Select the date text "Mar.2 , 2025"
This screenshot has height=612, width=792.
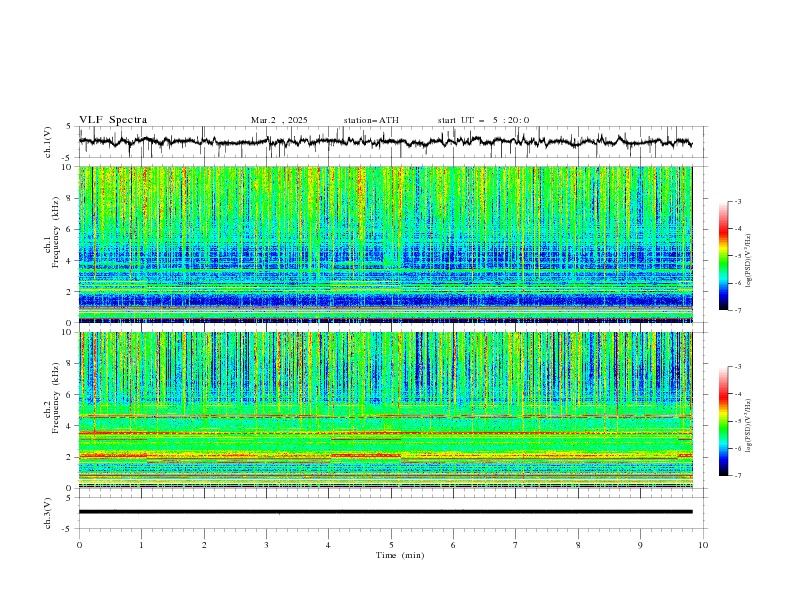click(279, 120)
